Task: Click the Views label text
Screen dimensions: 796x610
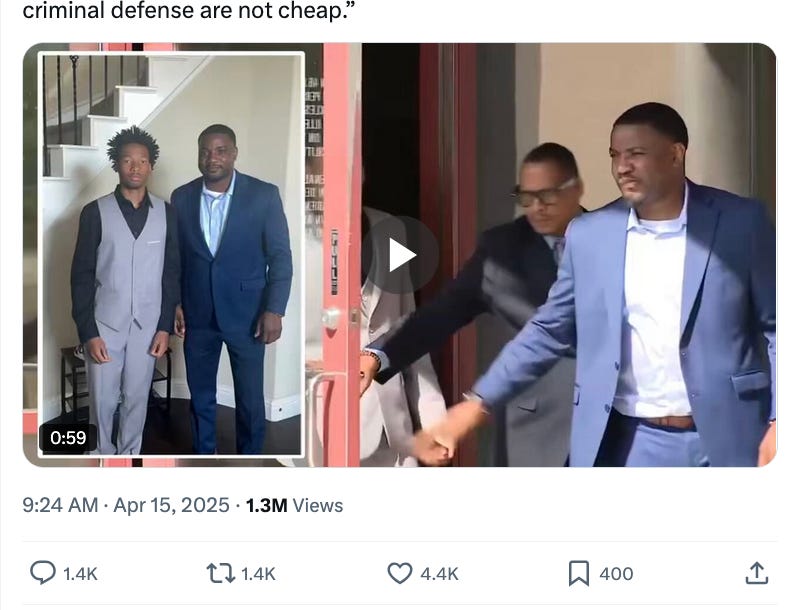Action: pyautogui.click(x=318, y=505)
